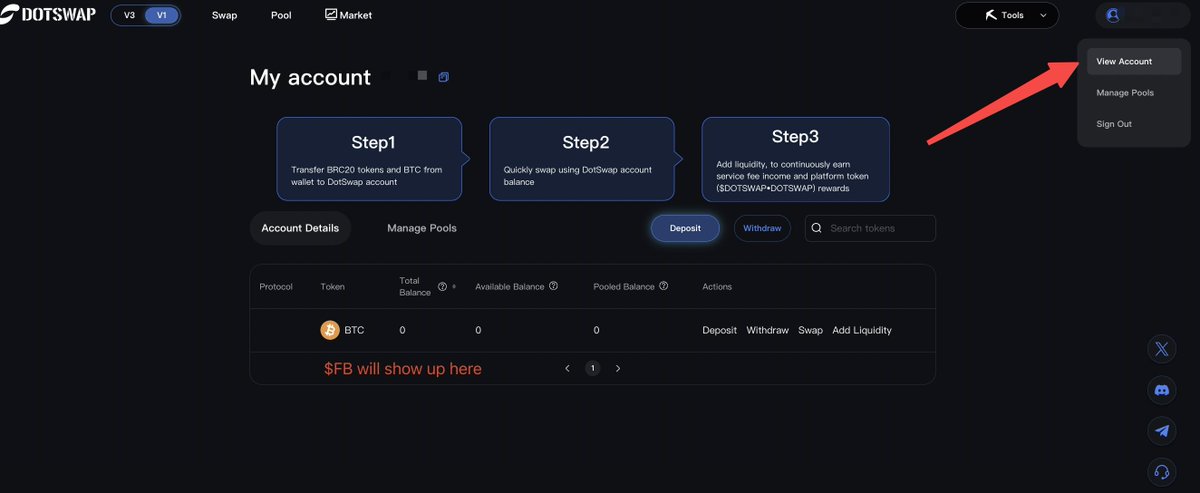Go to the previous page with left chevron
The height and width of the screenshot is (493, 1200).
(567, 368)
